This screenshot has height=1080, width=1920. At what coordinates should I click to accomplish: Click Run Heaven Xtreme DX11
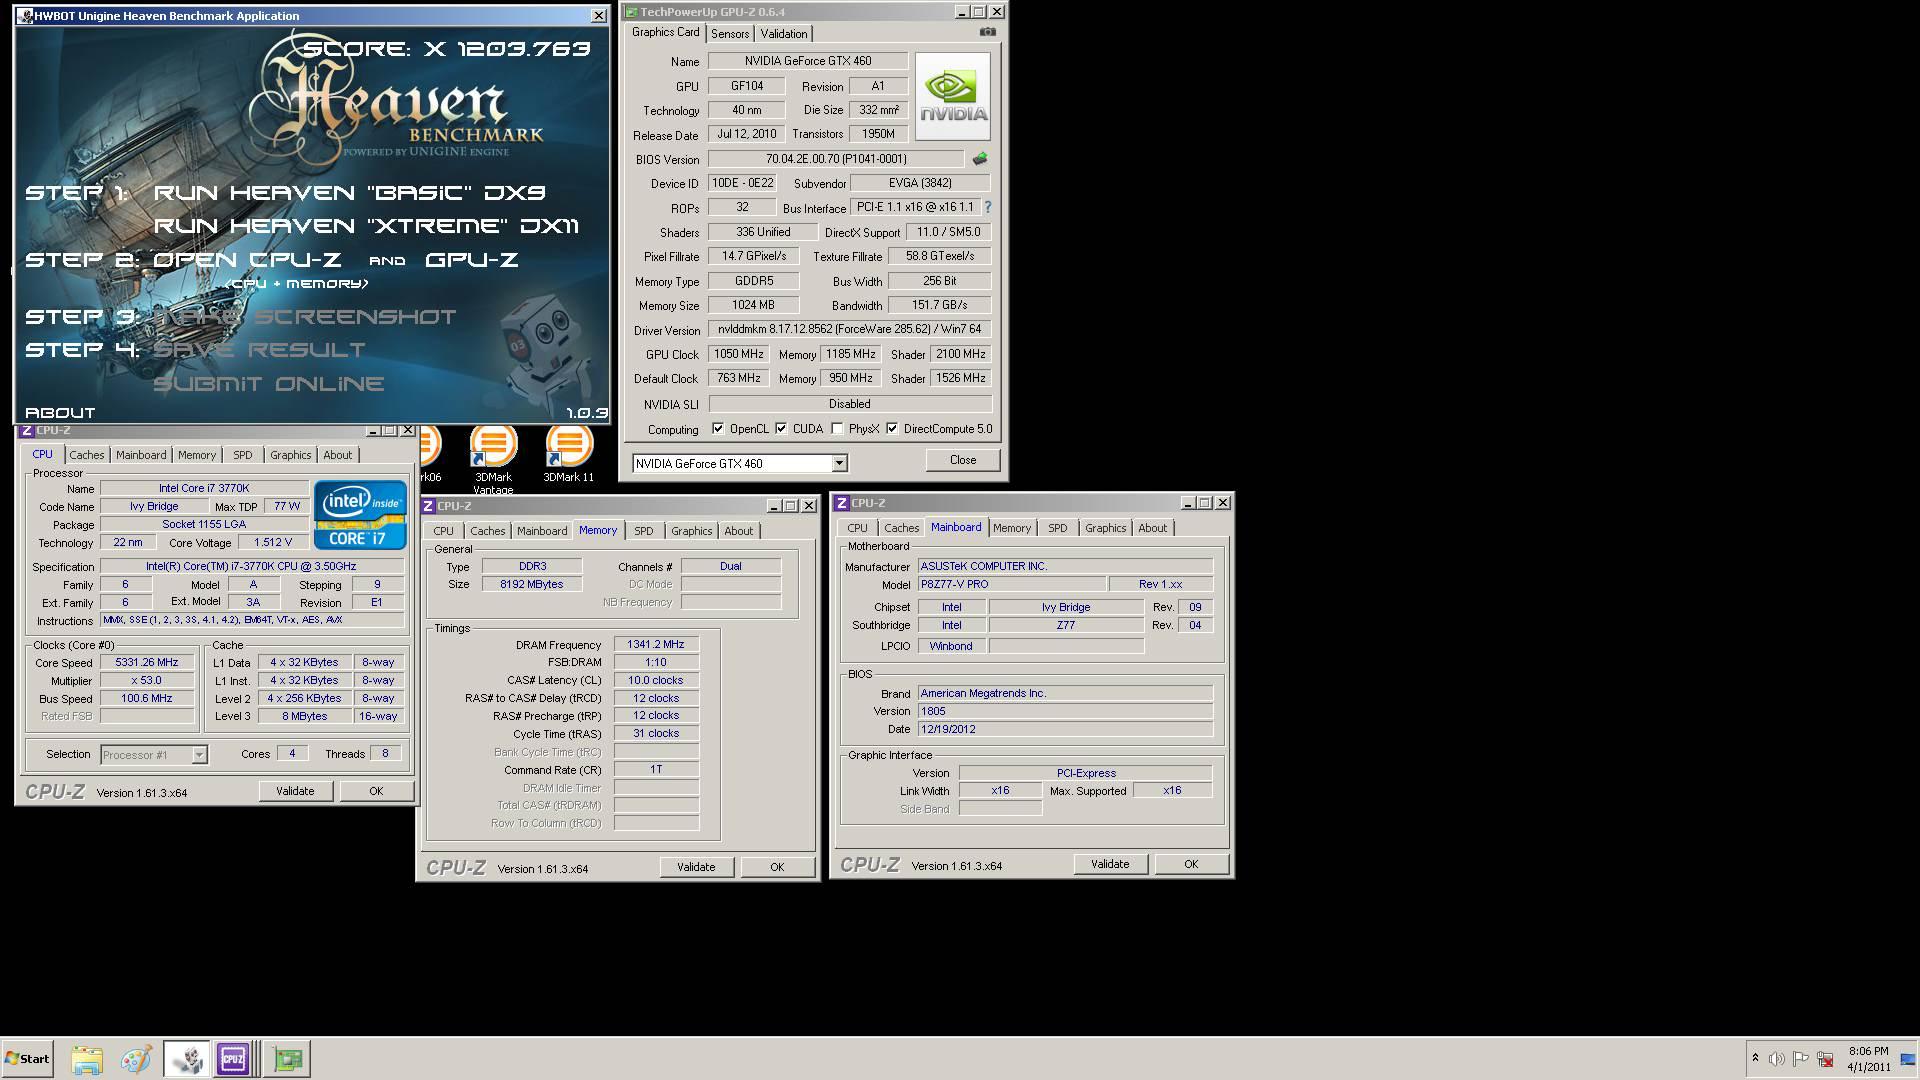click(366, 226)
